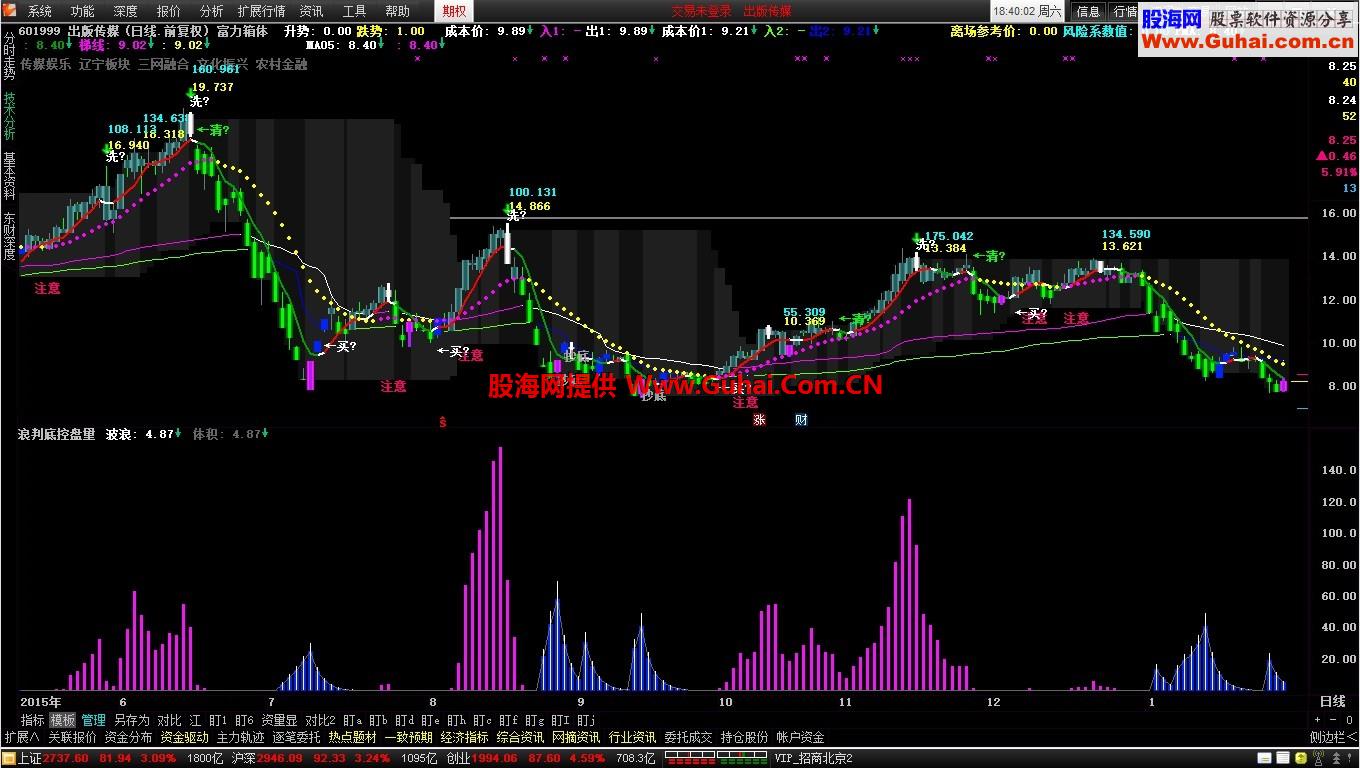Open the 资讯 menu

coord(311,11)
